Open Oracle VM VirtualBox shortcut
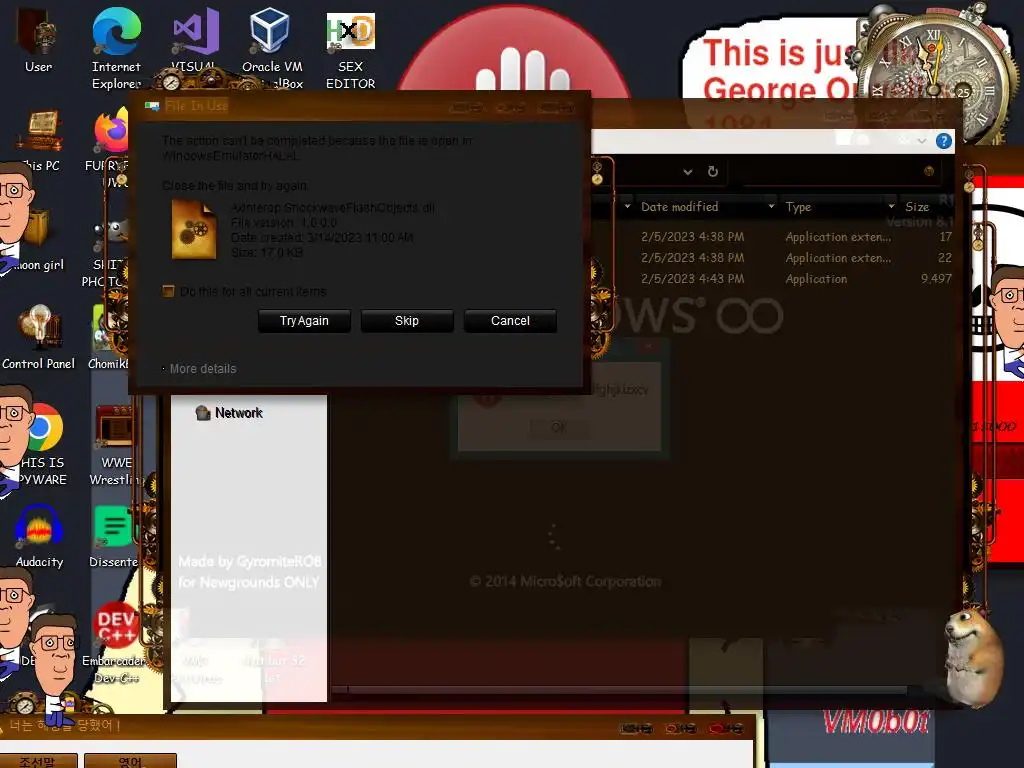 [x=272, y=47]
